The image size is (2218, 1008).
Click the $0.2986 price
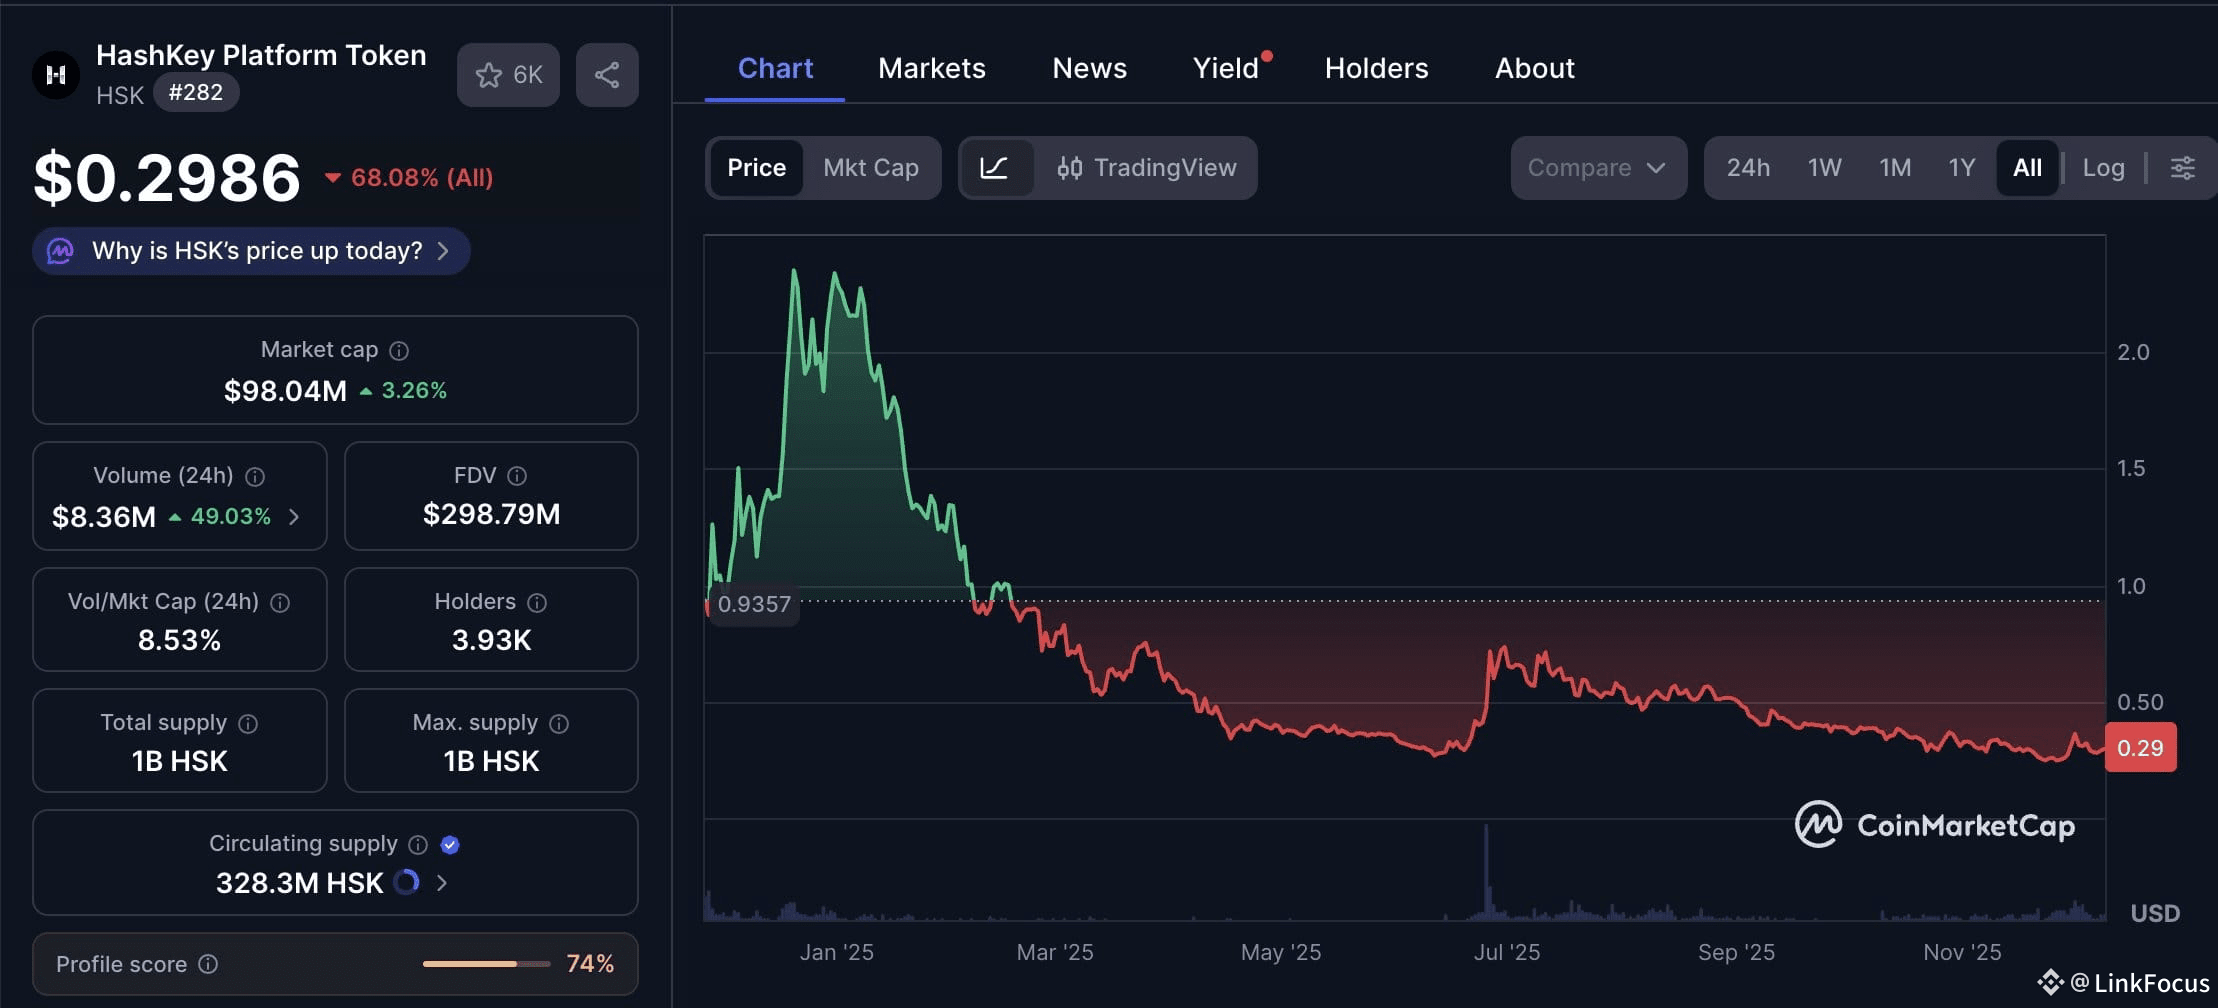pos(167,178)
